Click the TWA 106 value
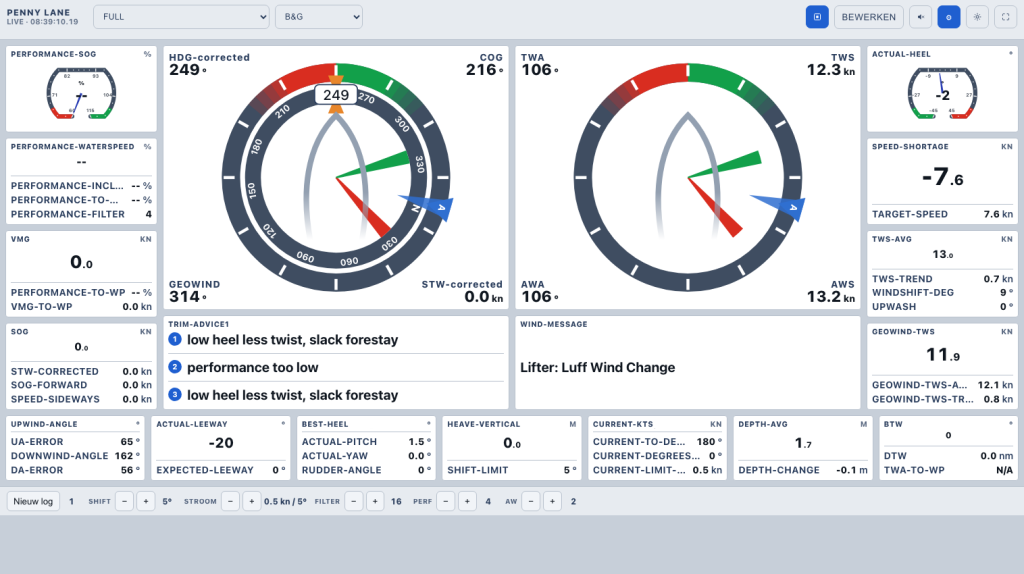The width and height of the screenshot is (1024, 574). point(539,69)
